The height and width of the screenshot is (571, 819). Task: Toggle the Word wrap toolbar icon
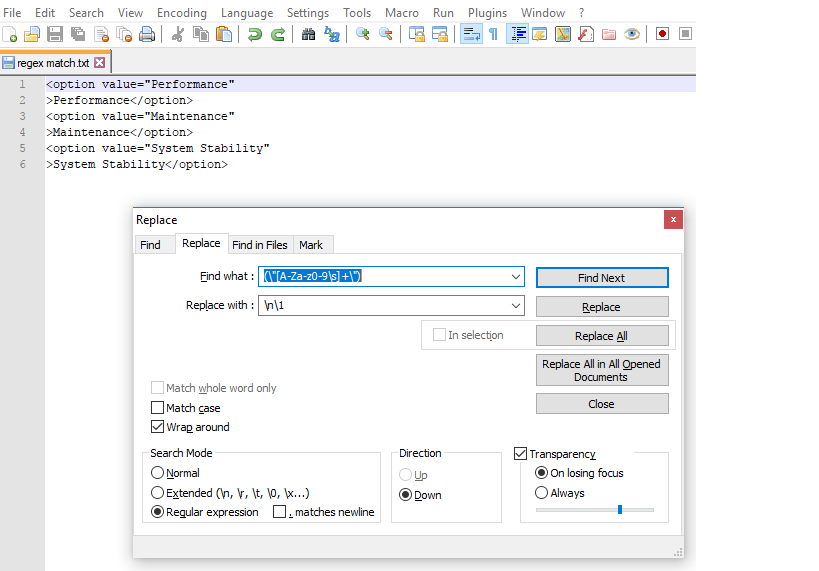click(x=471, y=34)
